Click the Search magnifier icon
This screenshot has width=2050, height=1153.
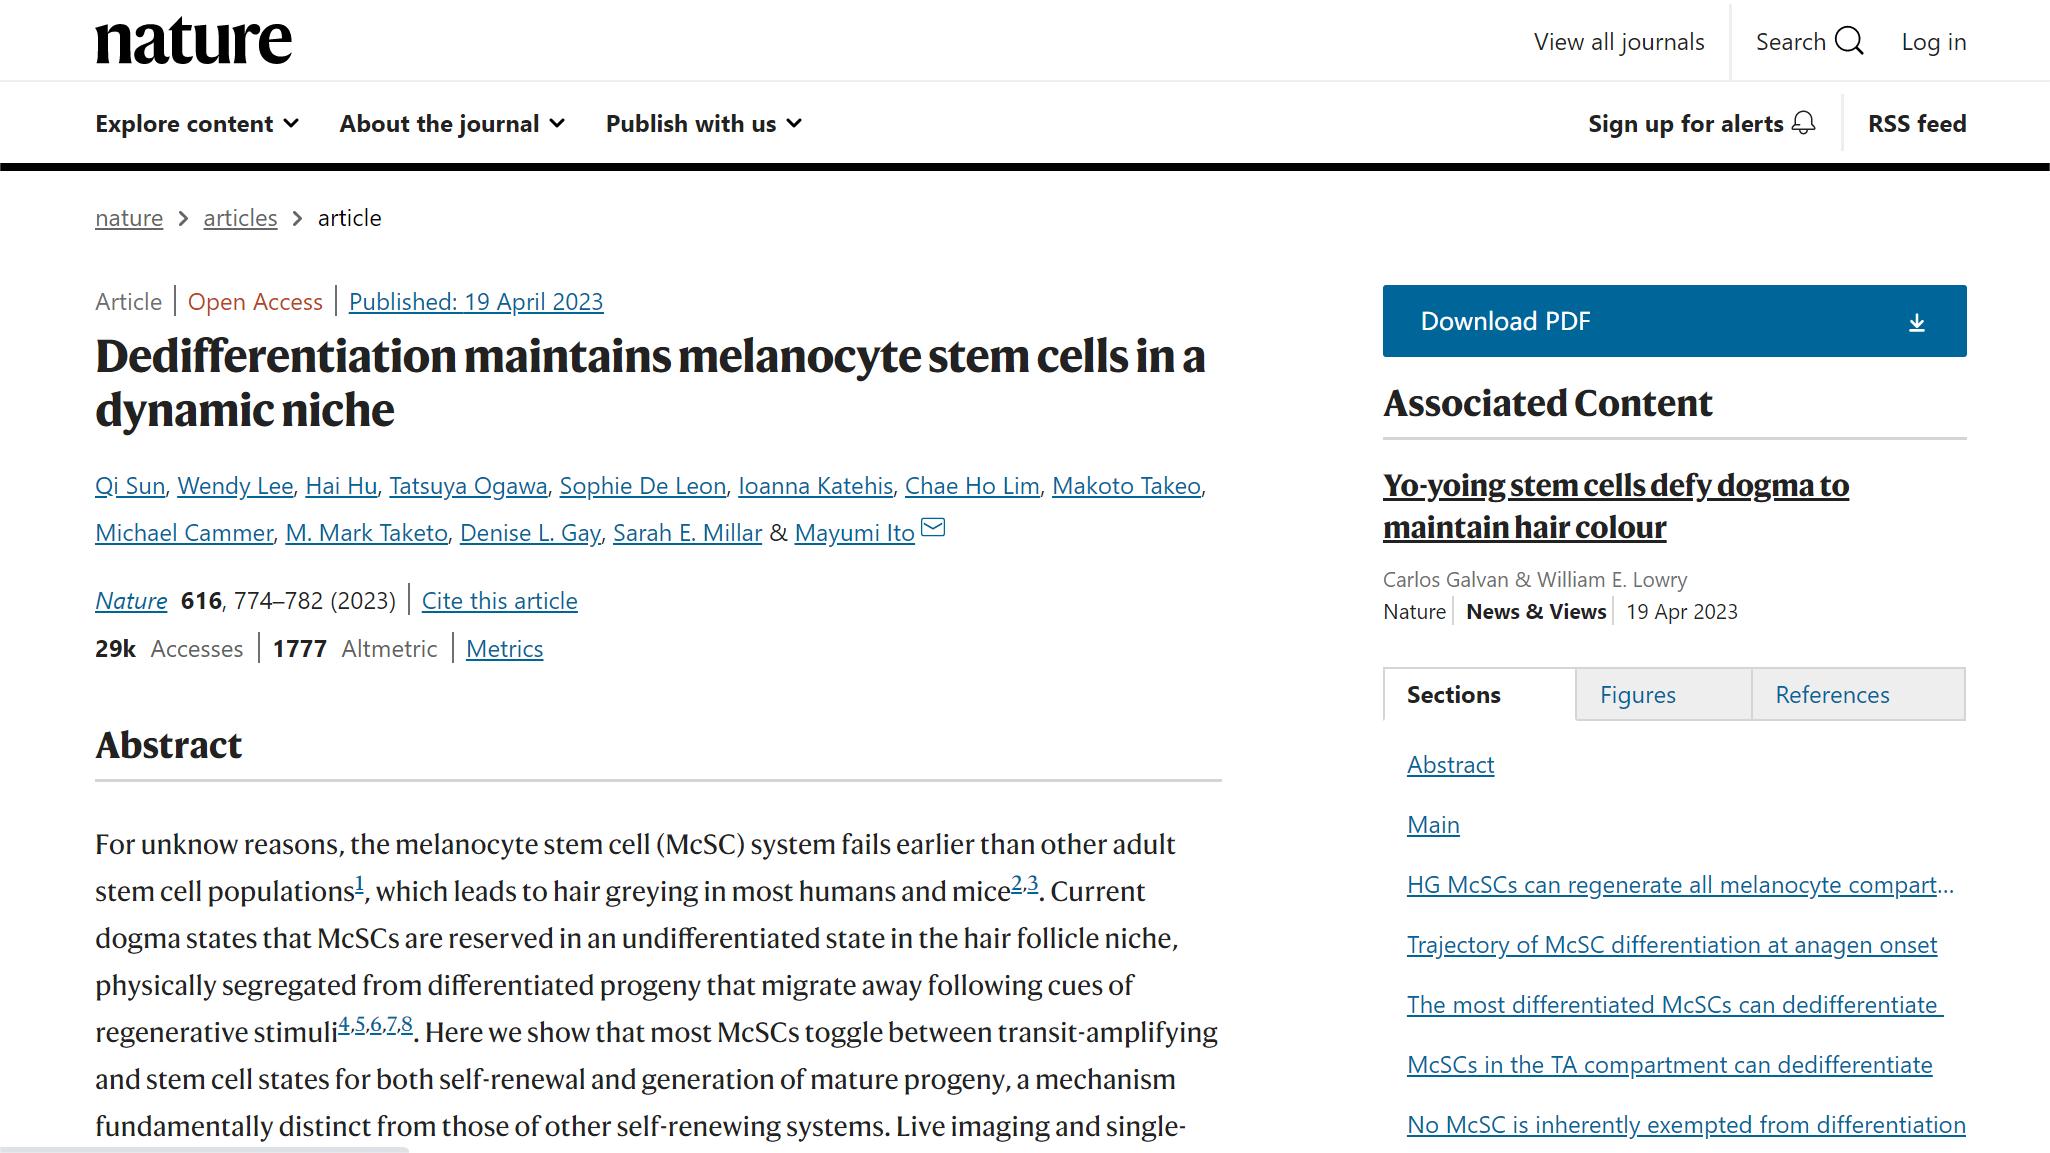point(1849,41)
